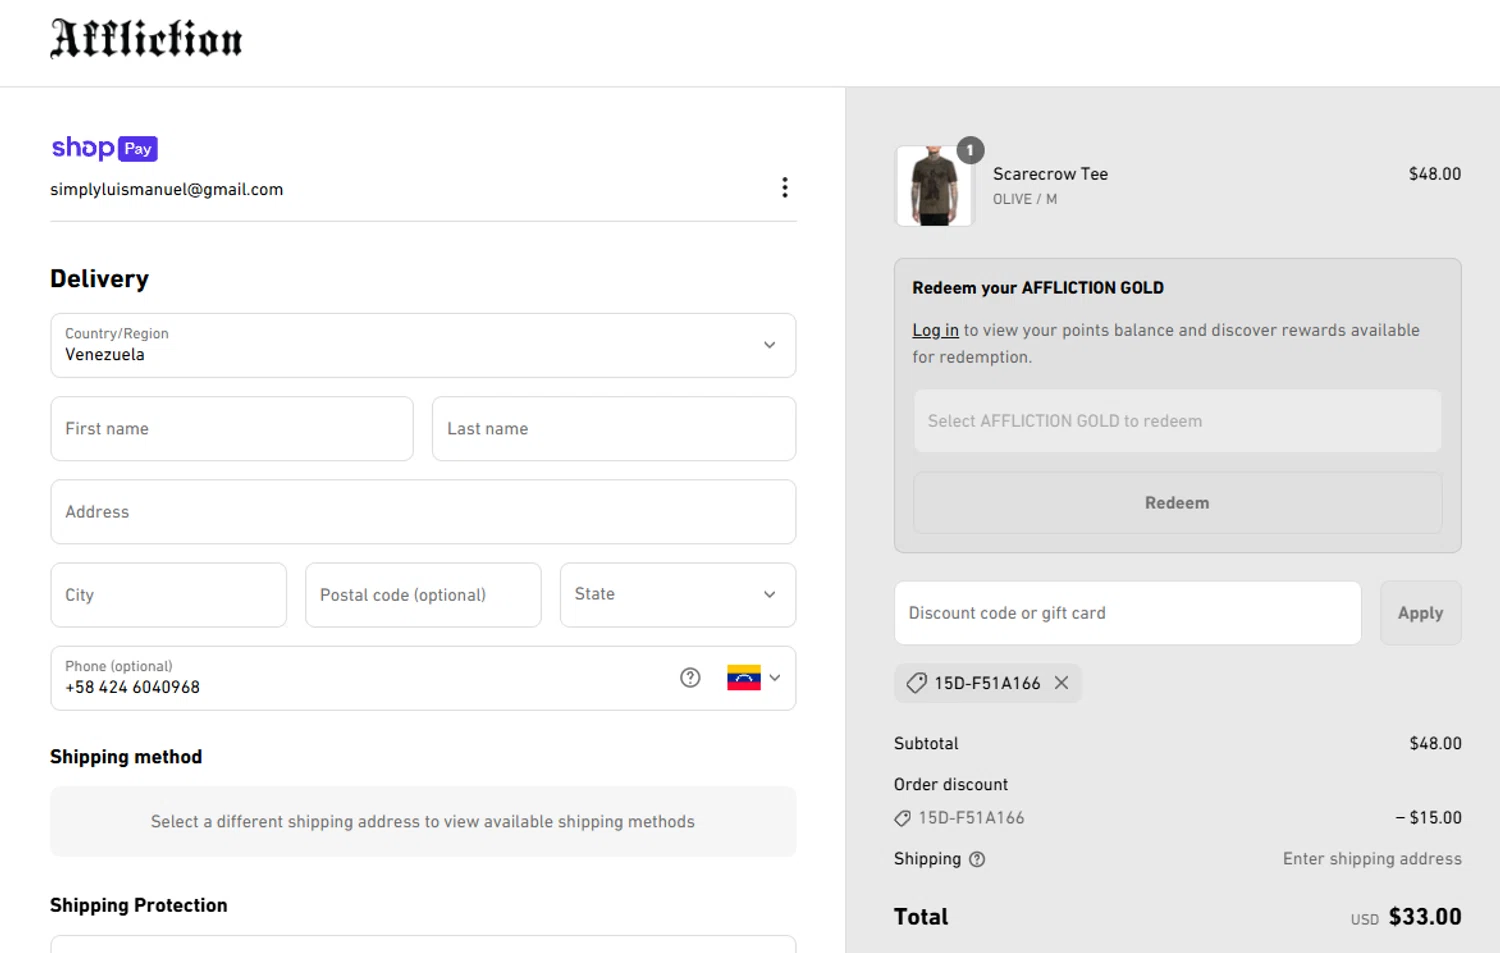Open the three-dot account options menu
This screenshot has height=953, width=1500.
(x=784, y=188)
